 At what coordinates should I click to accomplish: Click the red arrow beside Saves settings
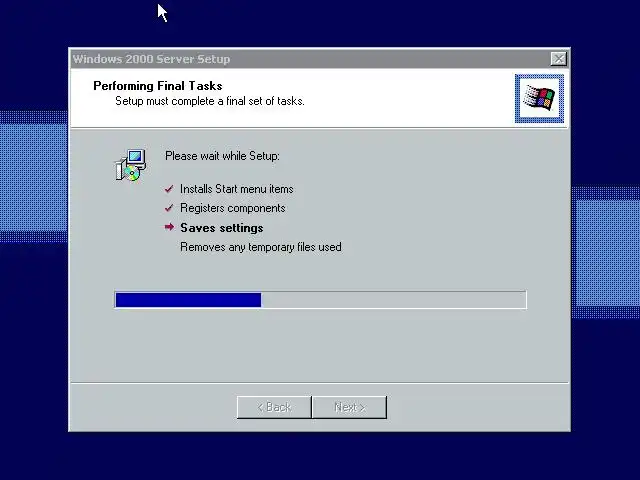tap(169, 227)
